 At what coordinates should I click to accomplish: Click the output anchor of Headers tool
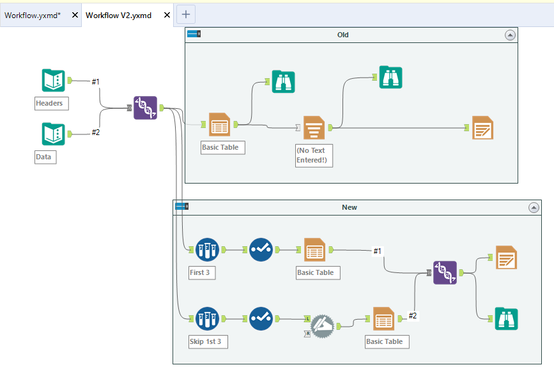(x=70, y=81)
